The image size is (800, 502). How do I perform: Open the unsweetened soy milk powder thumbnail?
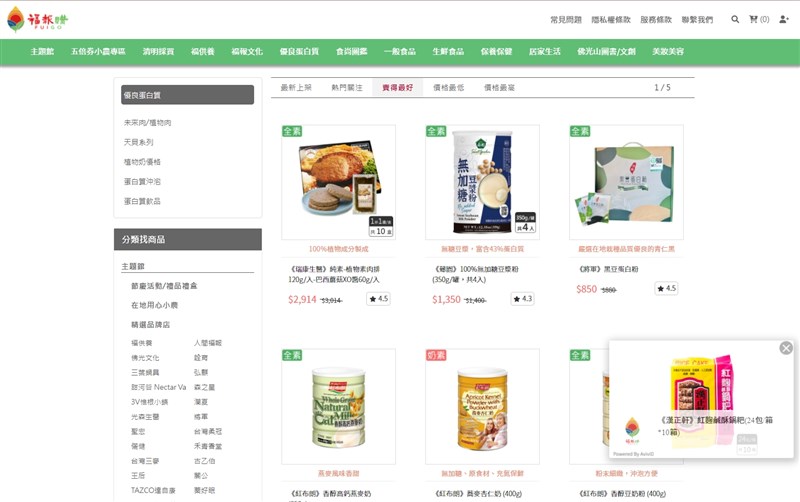click(x=482, y=182)
